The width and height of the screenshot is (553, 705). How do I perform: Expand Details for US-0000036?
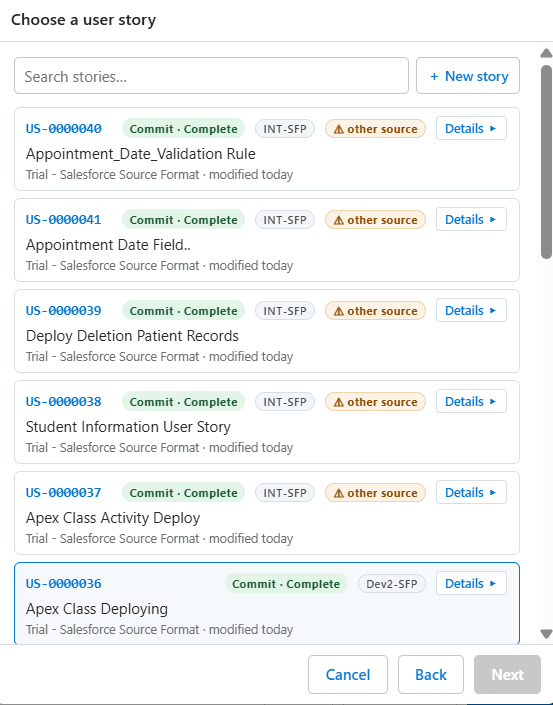pos(471,583)
